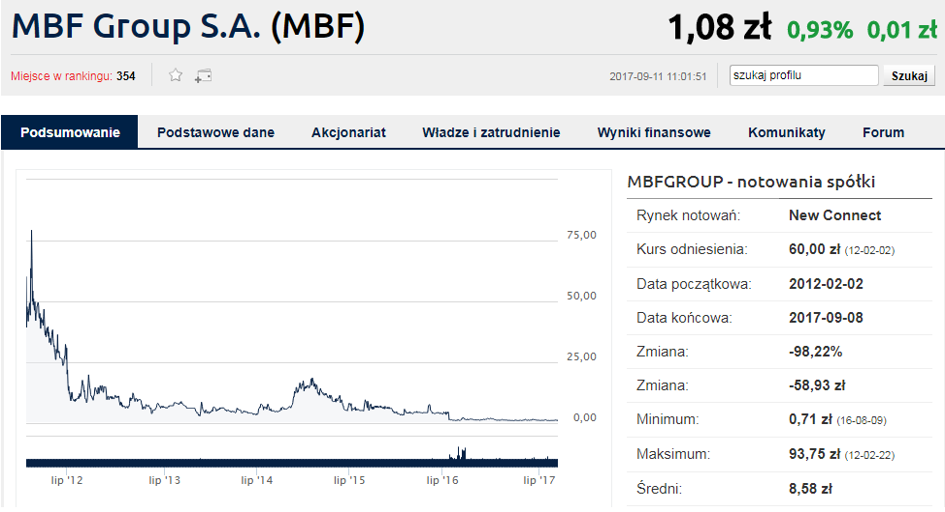This screenshot has height=512, width=945.
Task: Select ranking value 354
Action: click(126, 76)
